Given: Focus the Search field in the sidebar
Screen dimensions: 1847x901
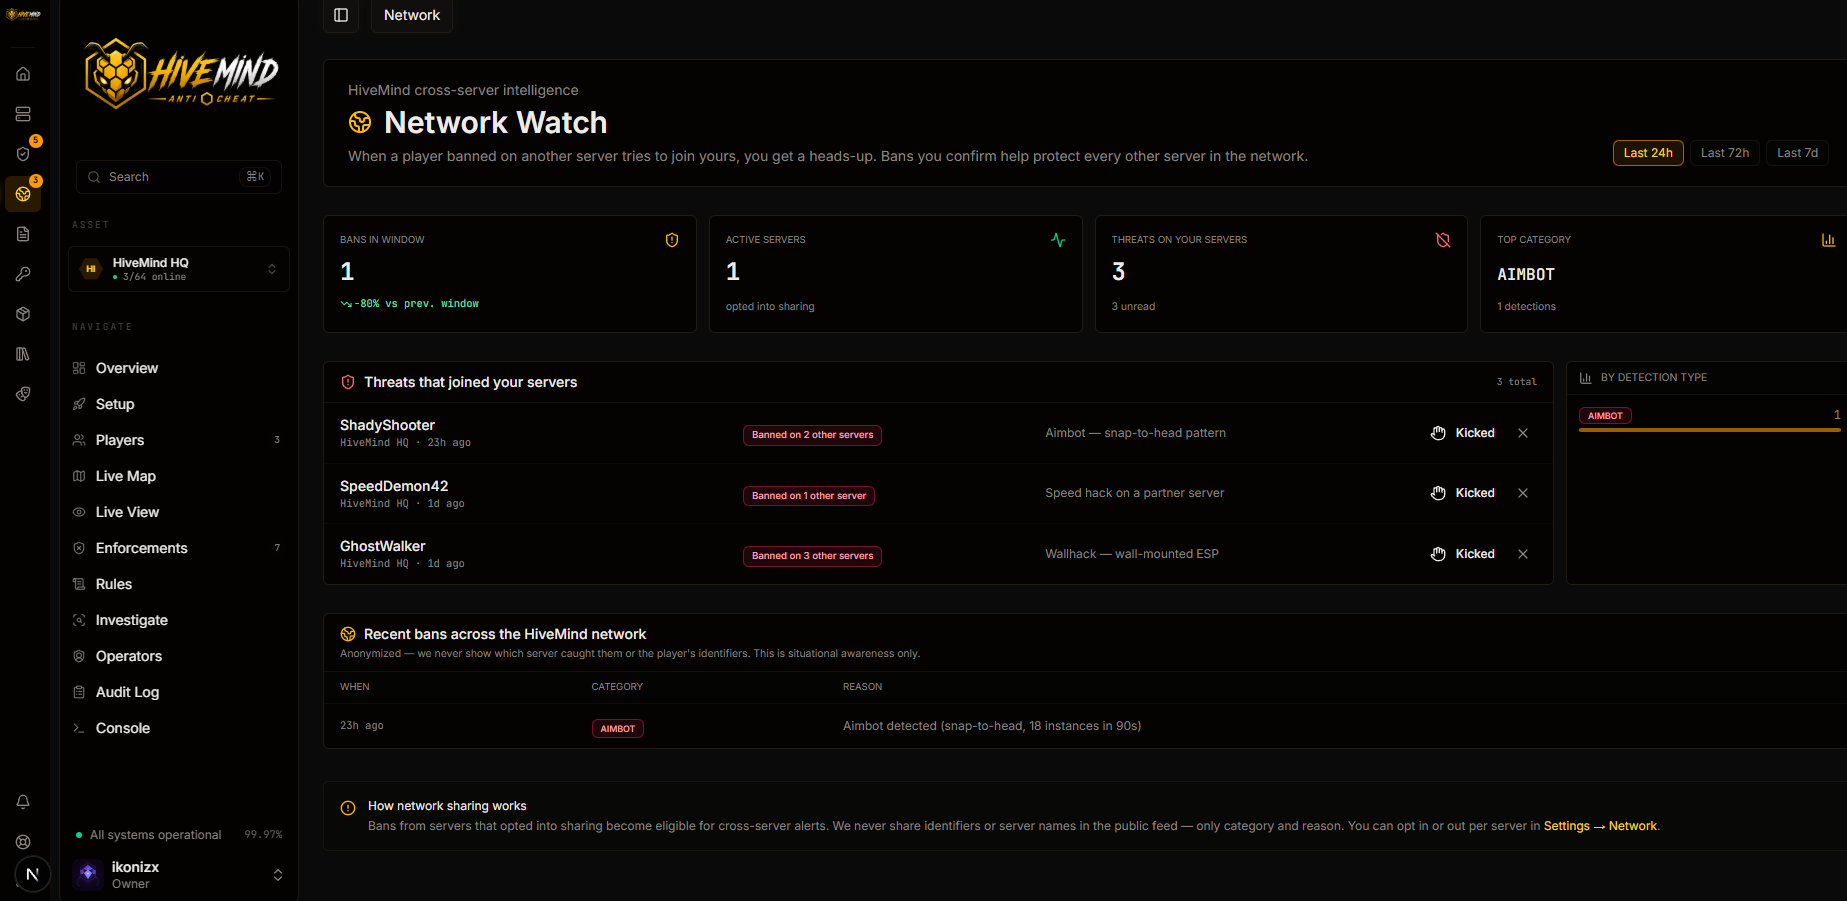Looking at the screenshot, I should [179, 177].
